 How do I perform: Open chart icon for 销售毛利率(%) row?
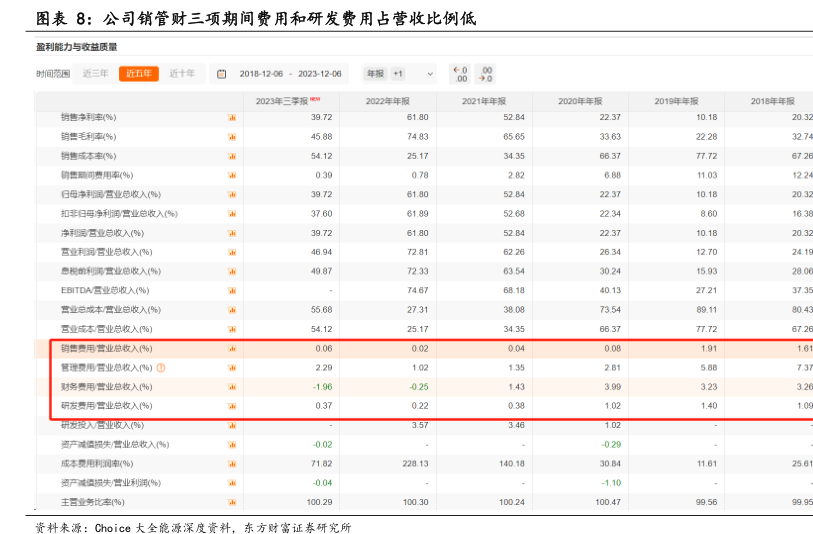point(232,137)
